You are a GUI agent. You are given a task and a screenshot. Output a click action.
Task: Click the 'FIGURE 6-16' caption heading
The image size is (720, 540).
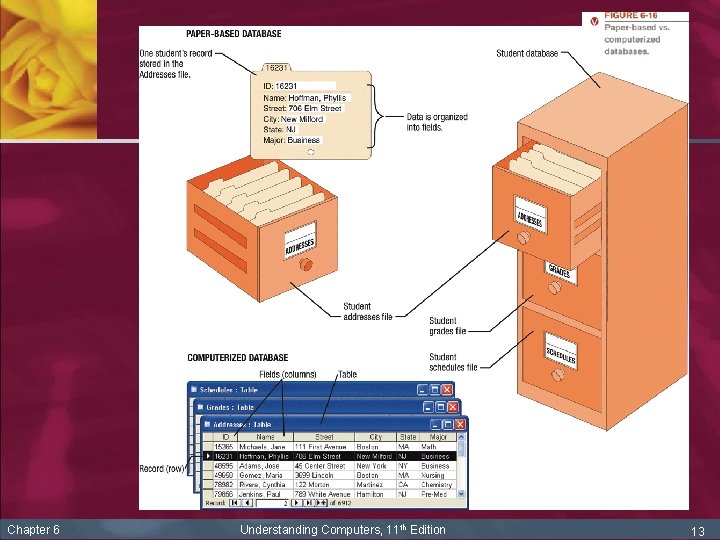[x=630, y=15]
